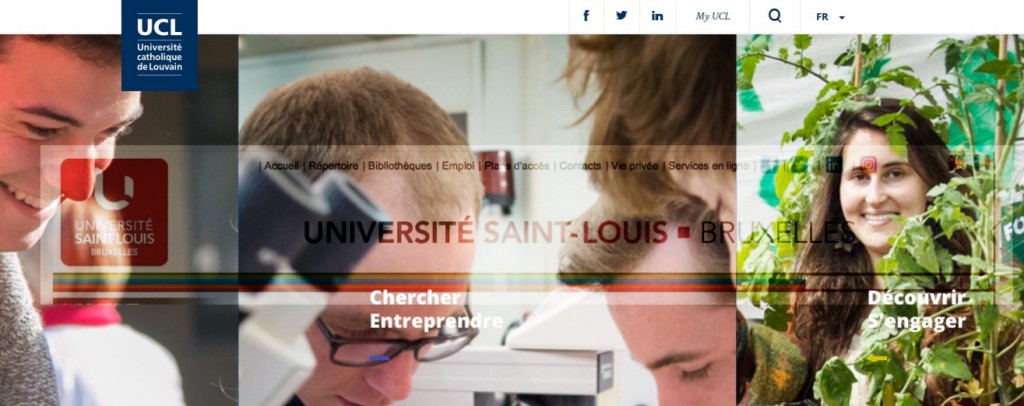Open the Découvrir S'engager panel

[916, 309]
